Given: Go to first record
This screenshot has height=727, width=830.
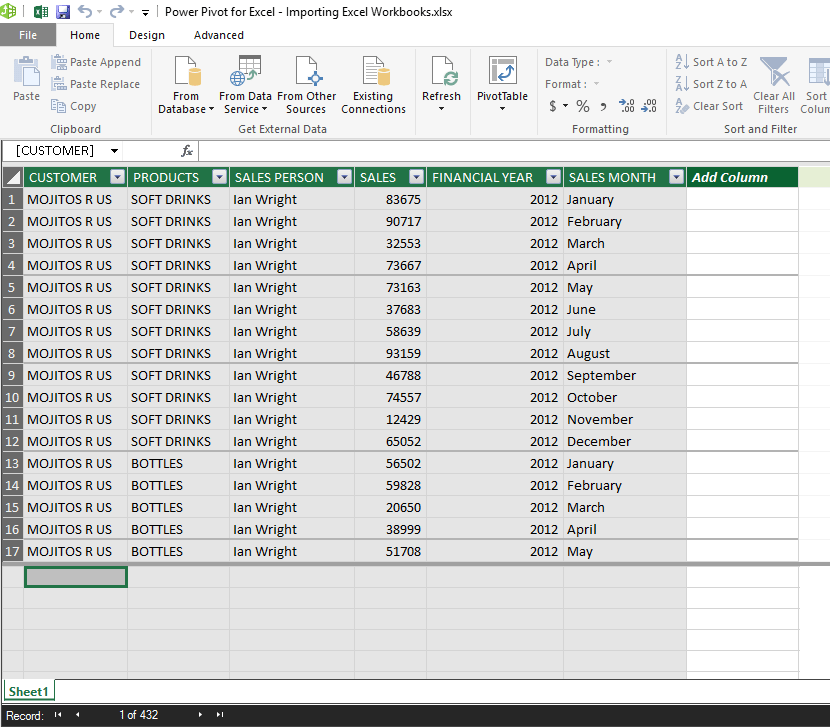Looking at the screenshot, I should (58, 715).
